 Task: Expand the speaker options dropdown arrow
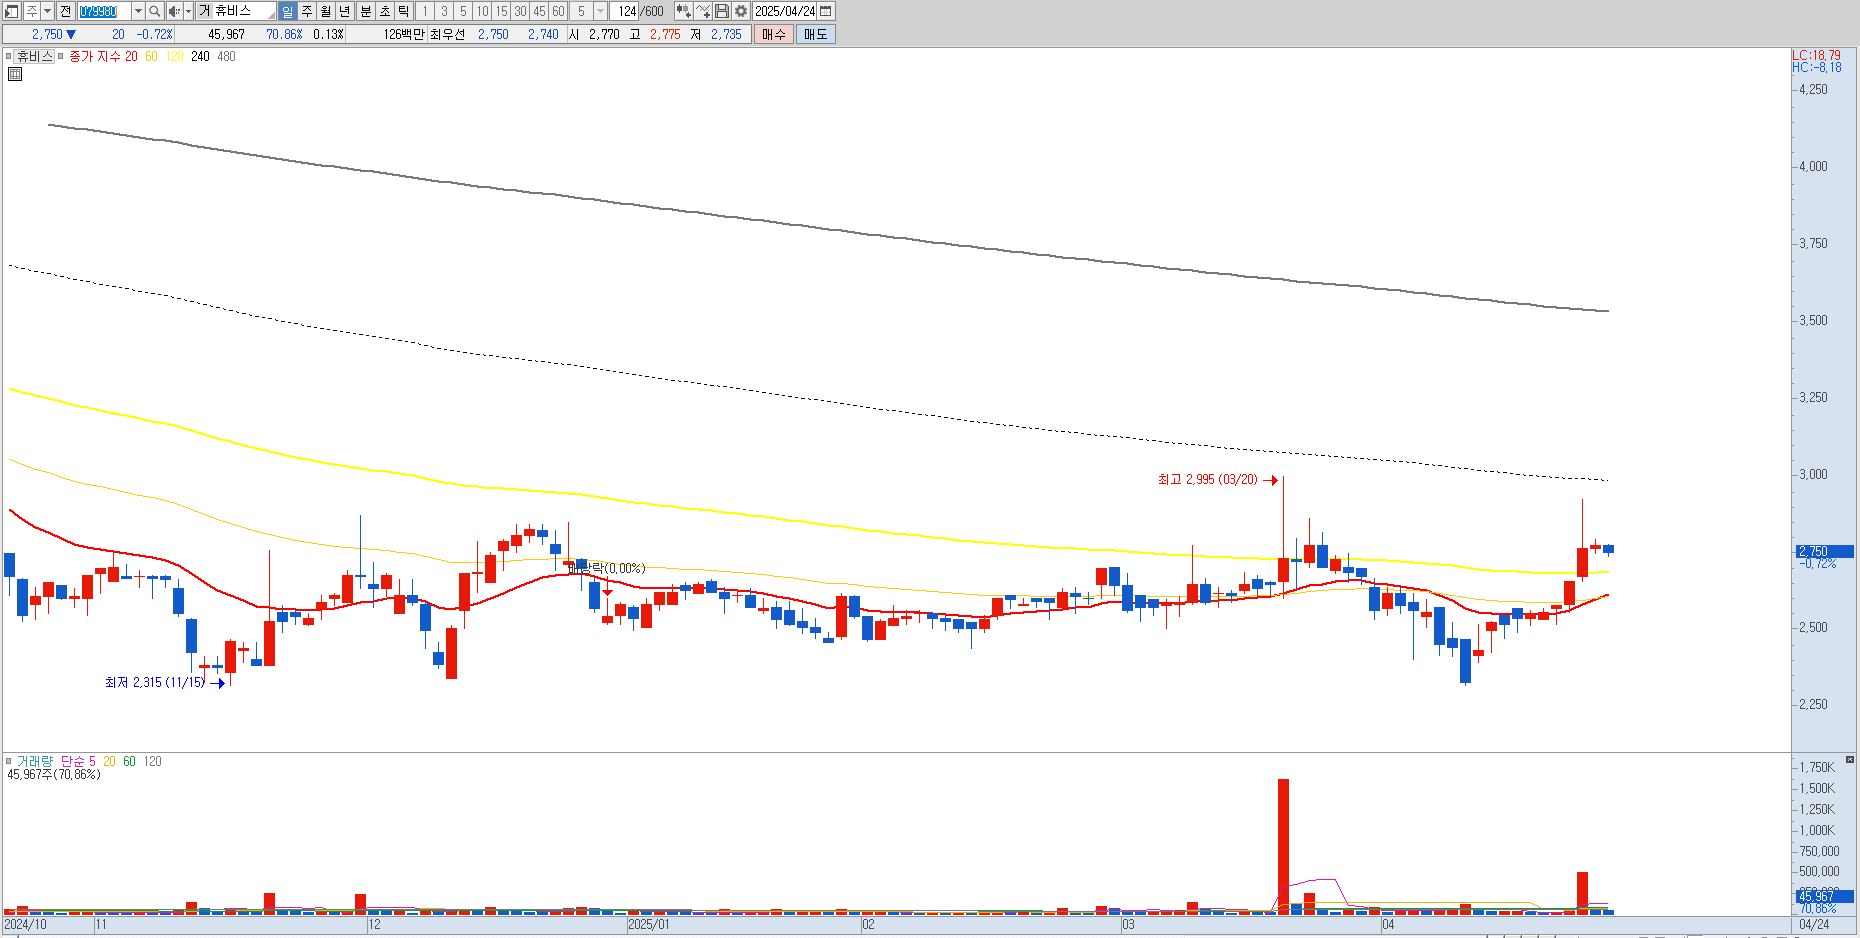pos(188,11)
